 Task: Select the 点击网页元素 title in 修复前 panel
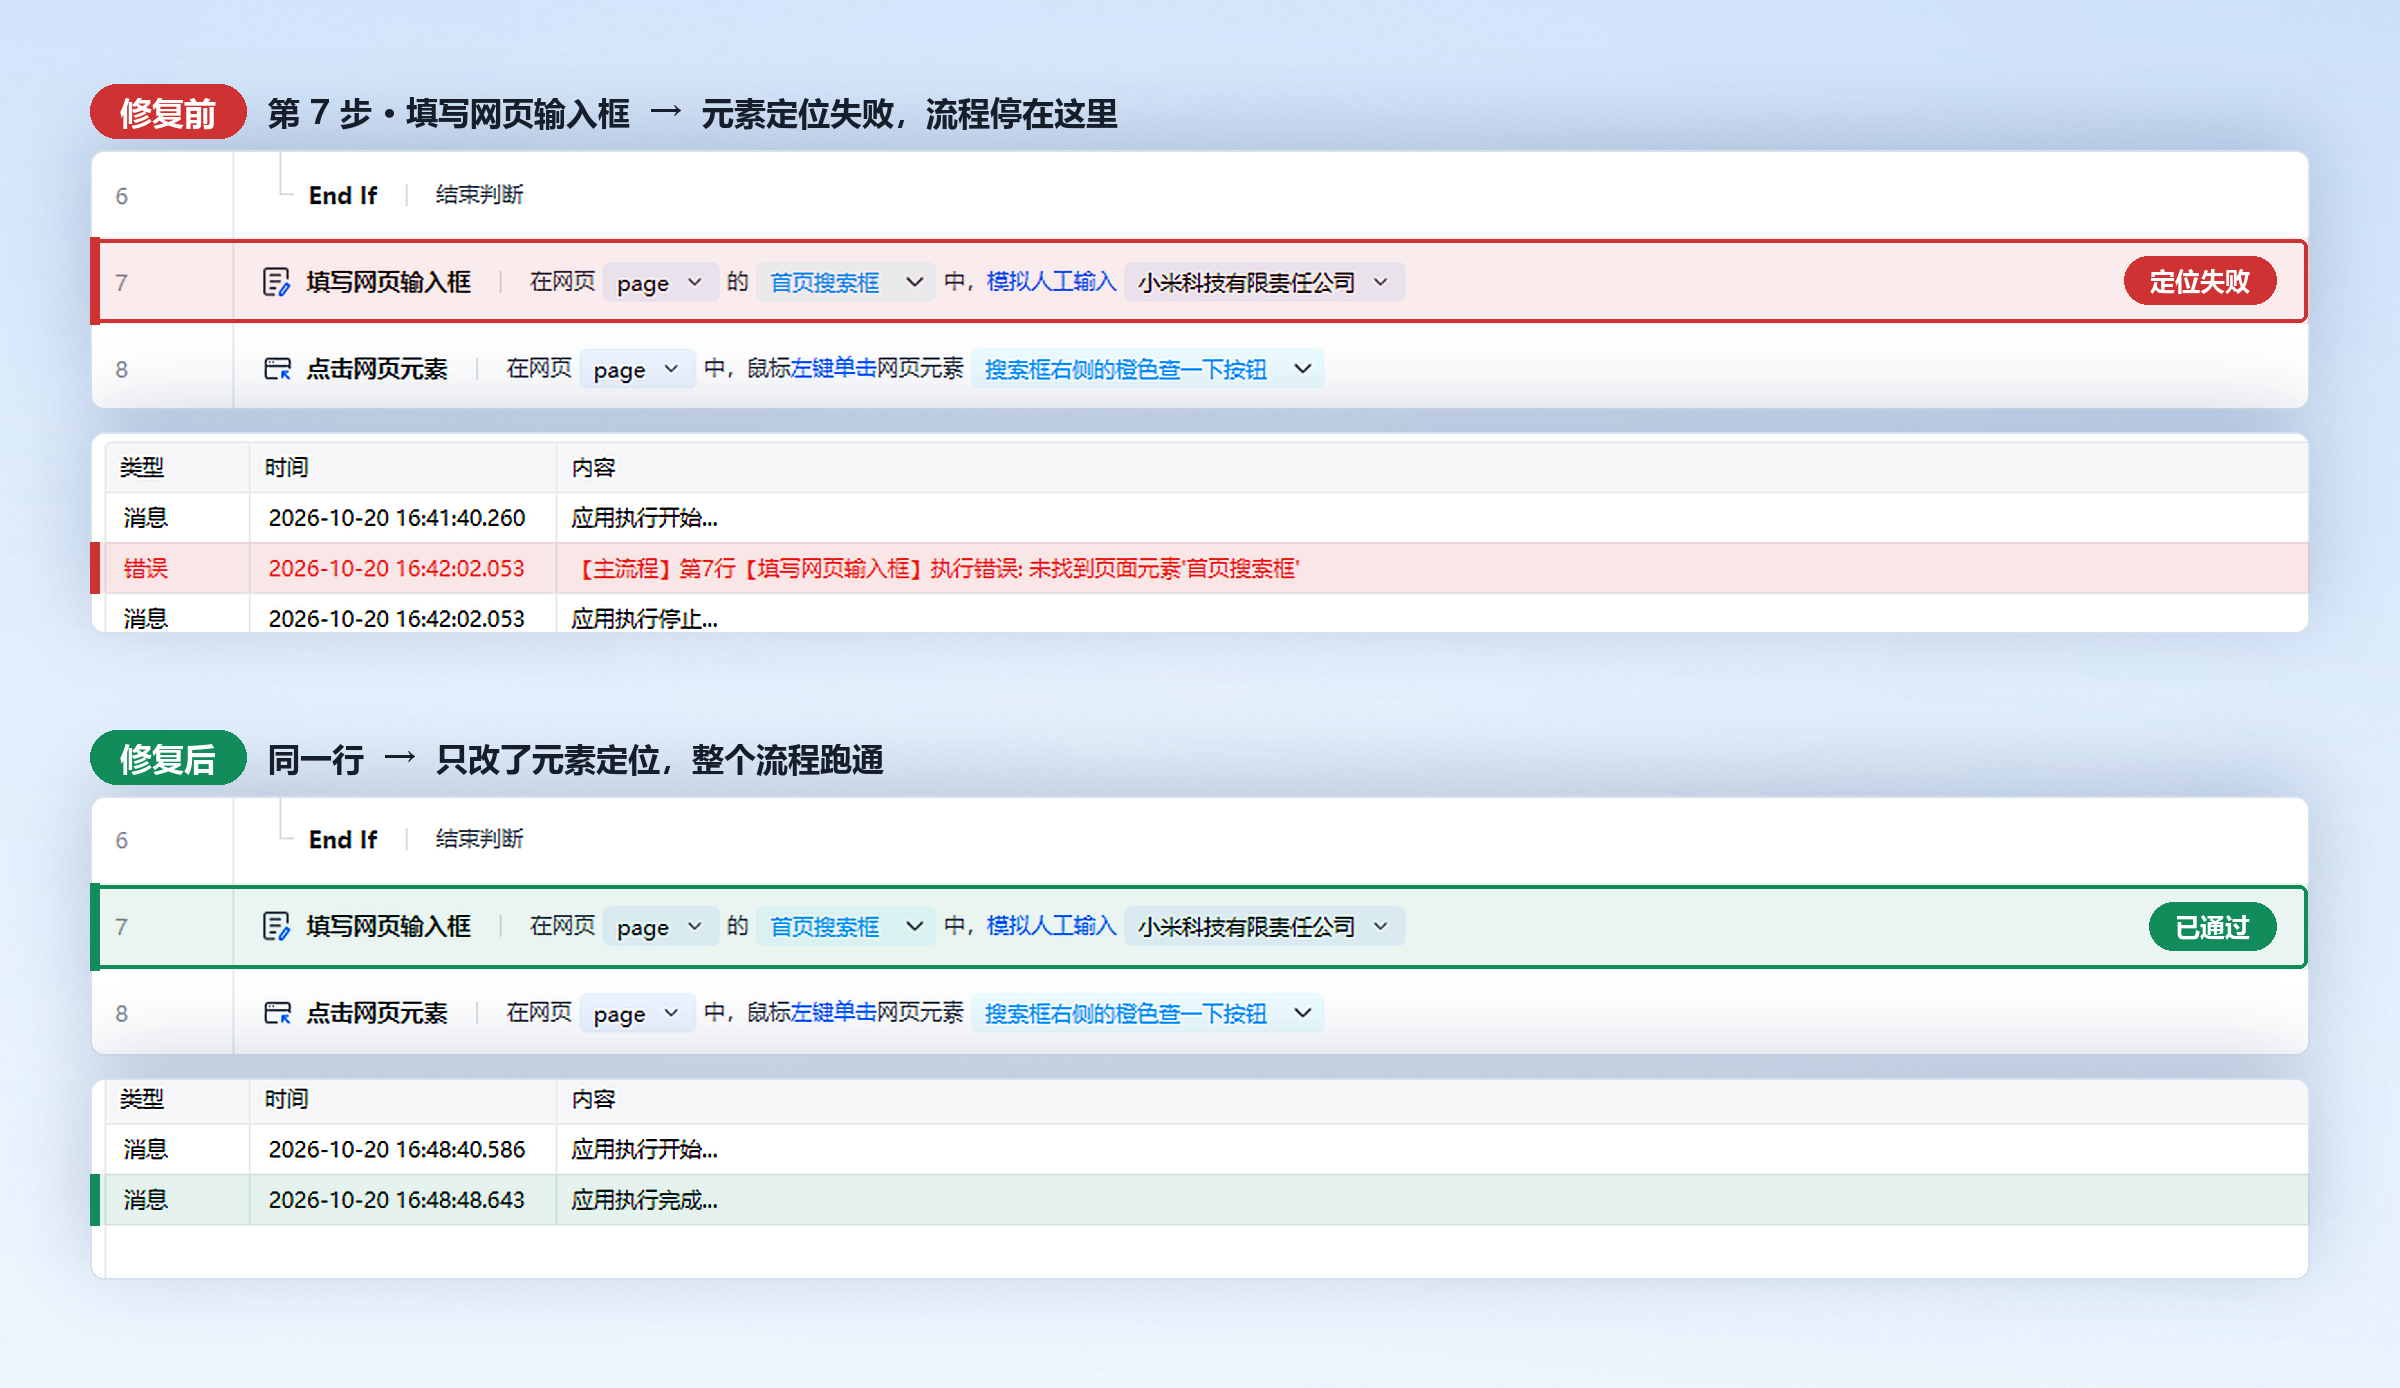377,369
